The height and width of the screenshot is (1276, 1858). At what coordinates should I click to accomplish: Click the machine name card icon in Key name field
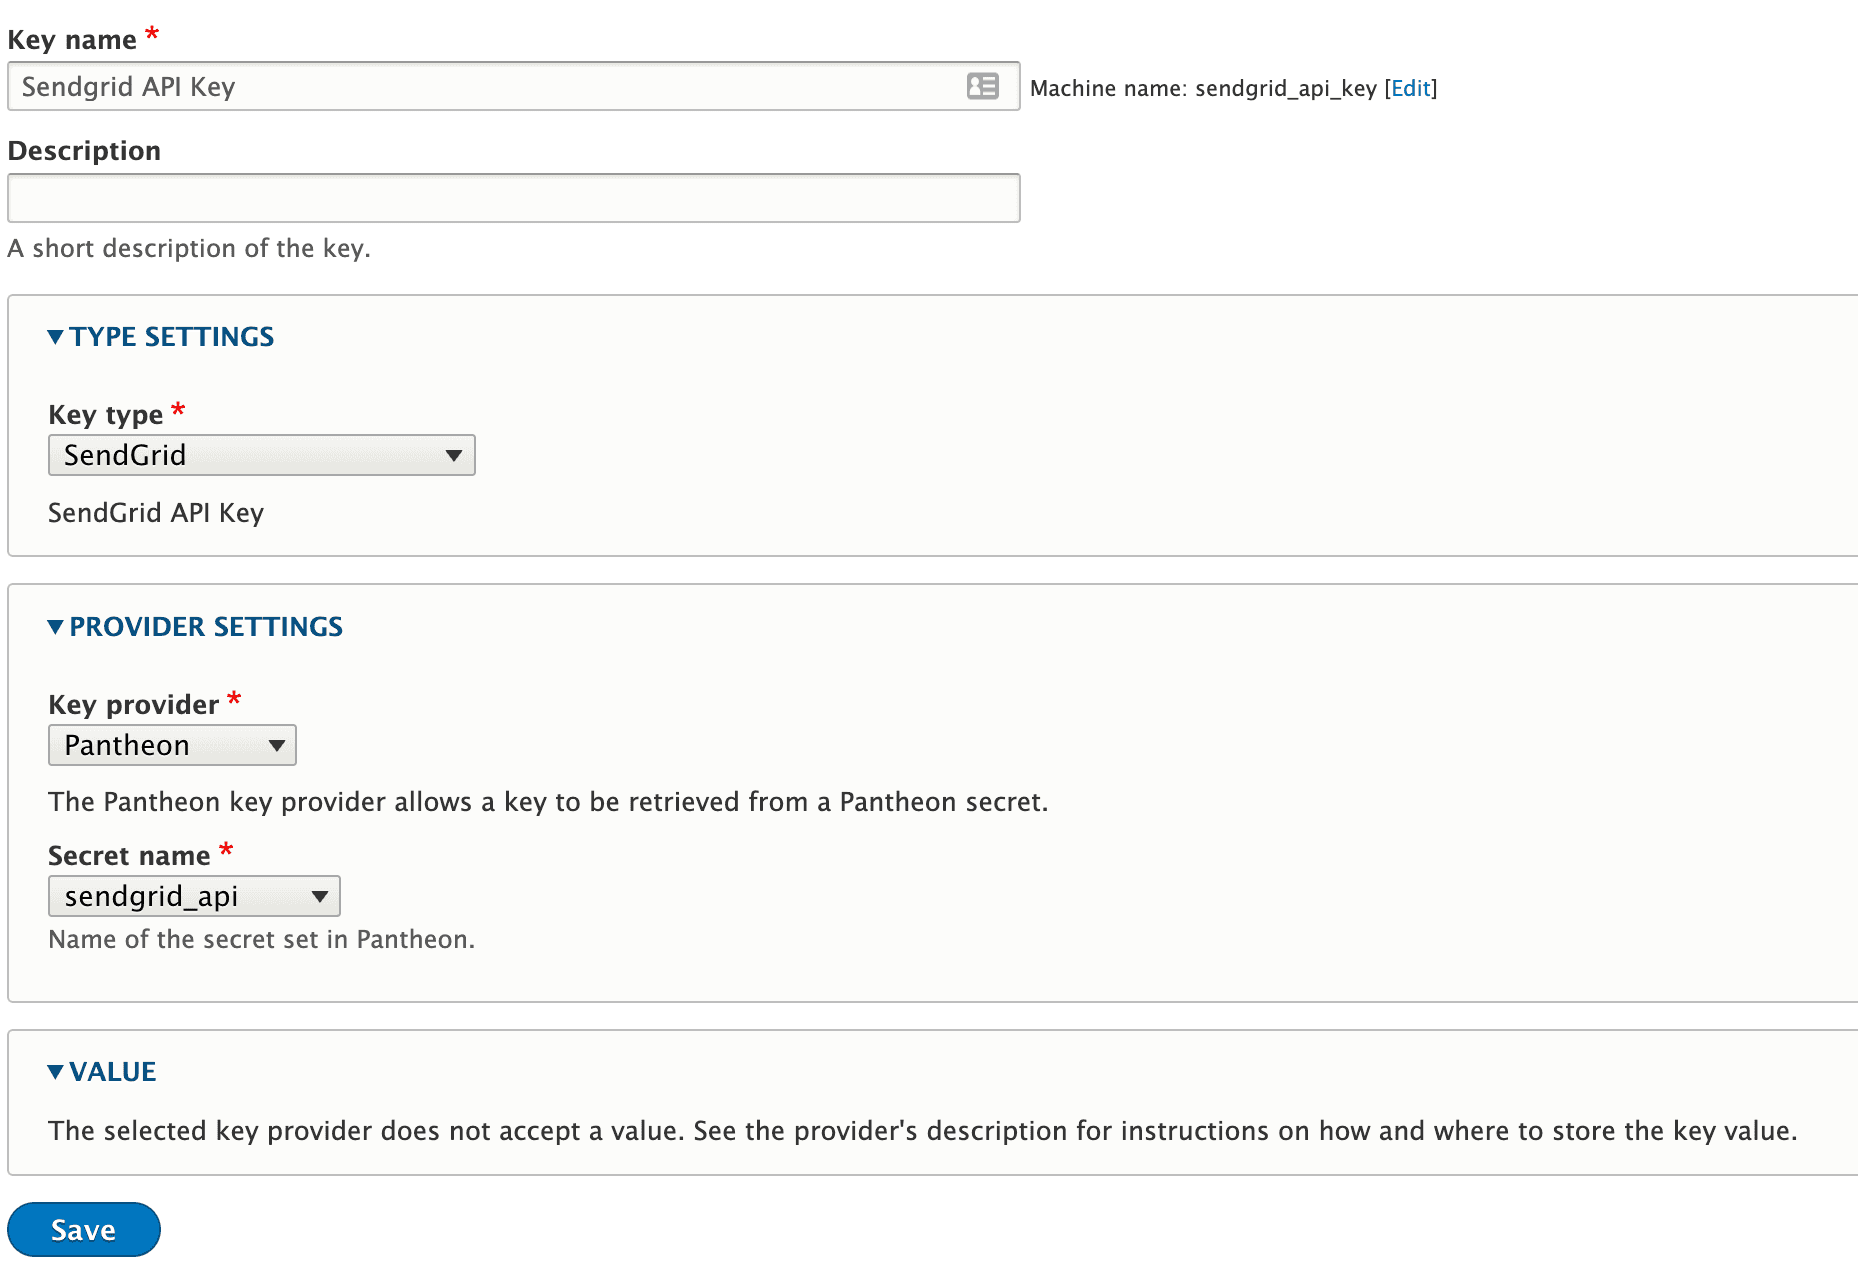(x=983, y=87)
